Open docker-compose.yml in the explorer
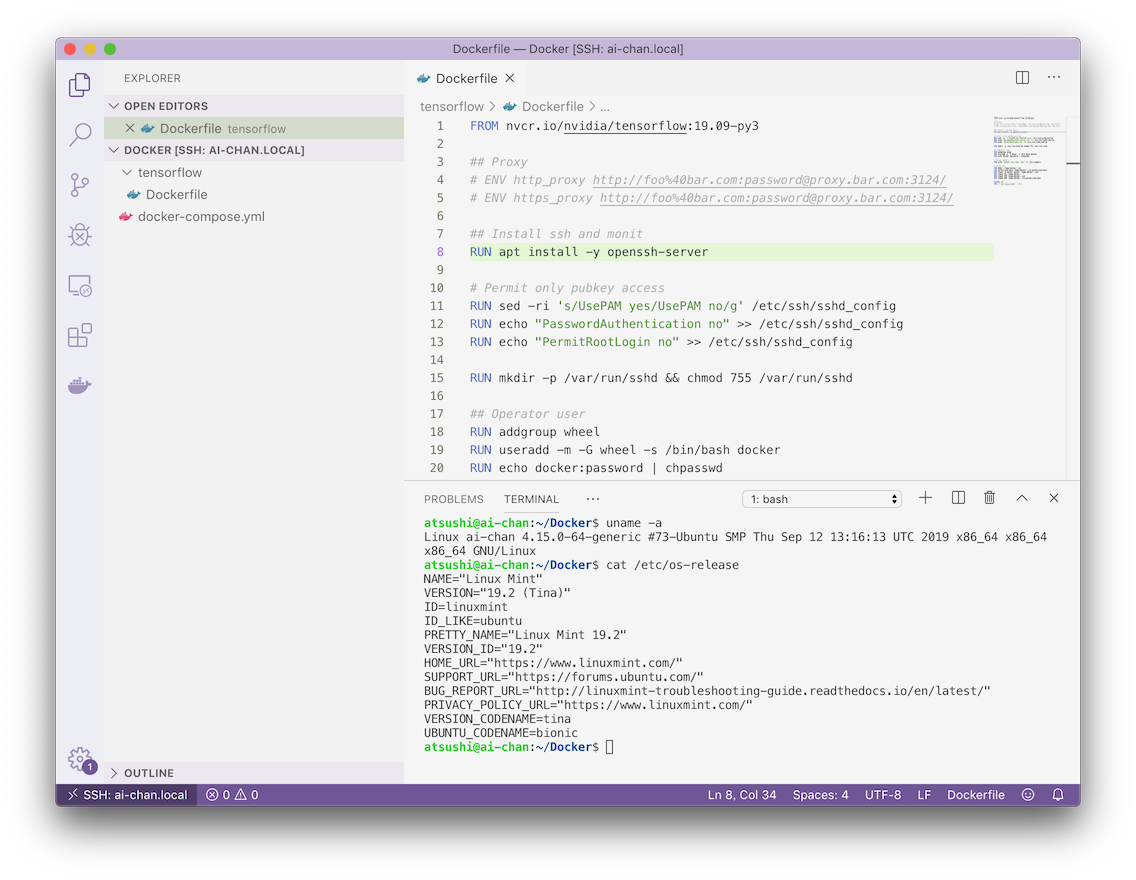This screenshot has width=1136, height=880. click(200, 216)
